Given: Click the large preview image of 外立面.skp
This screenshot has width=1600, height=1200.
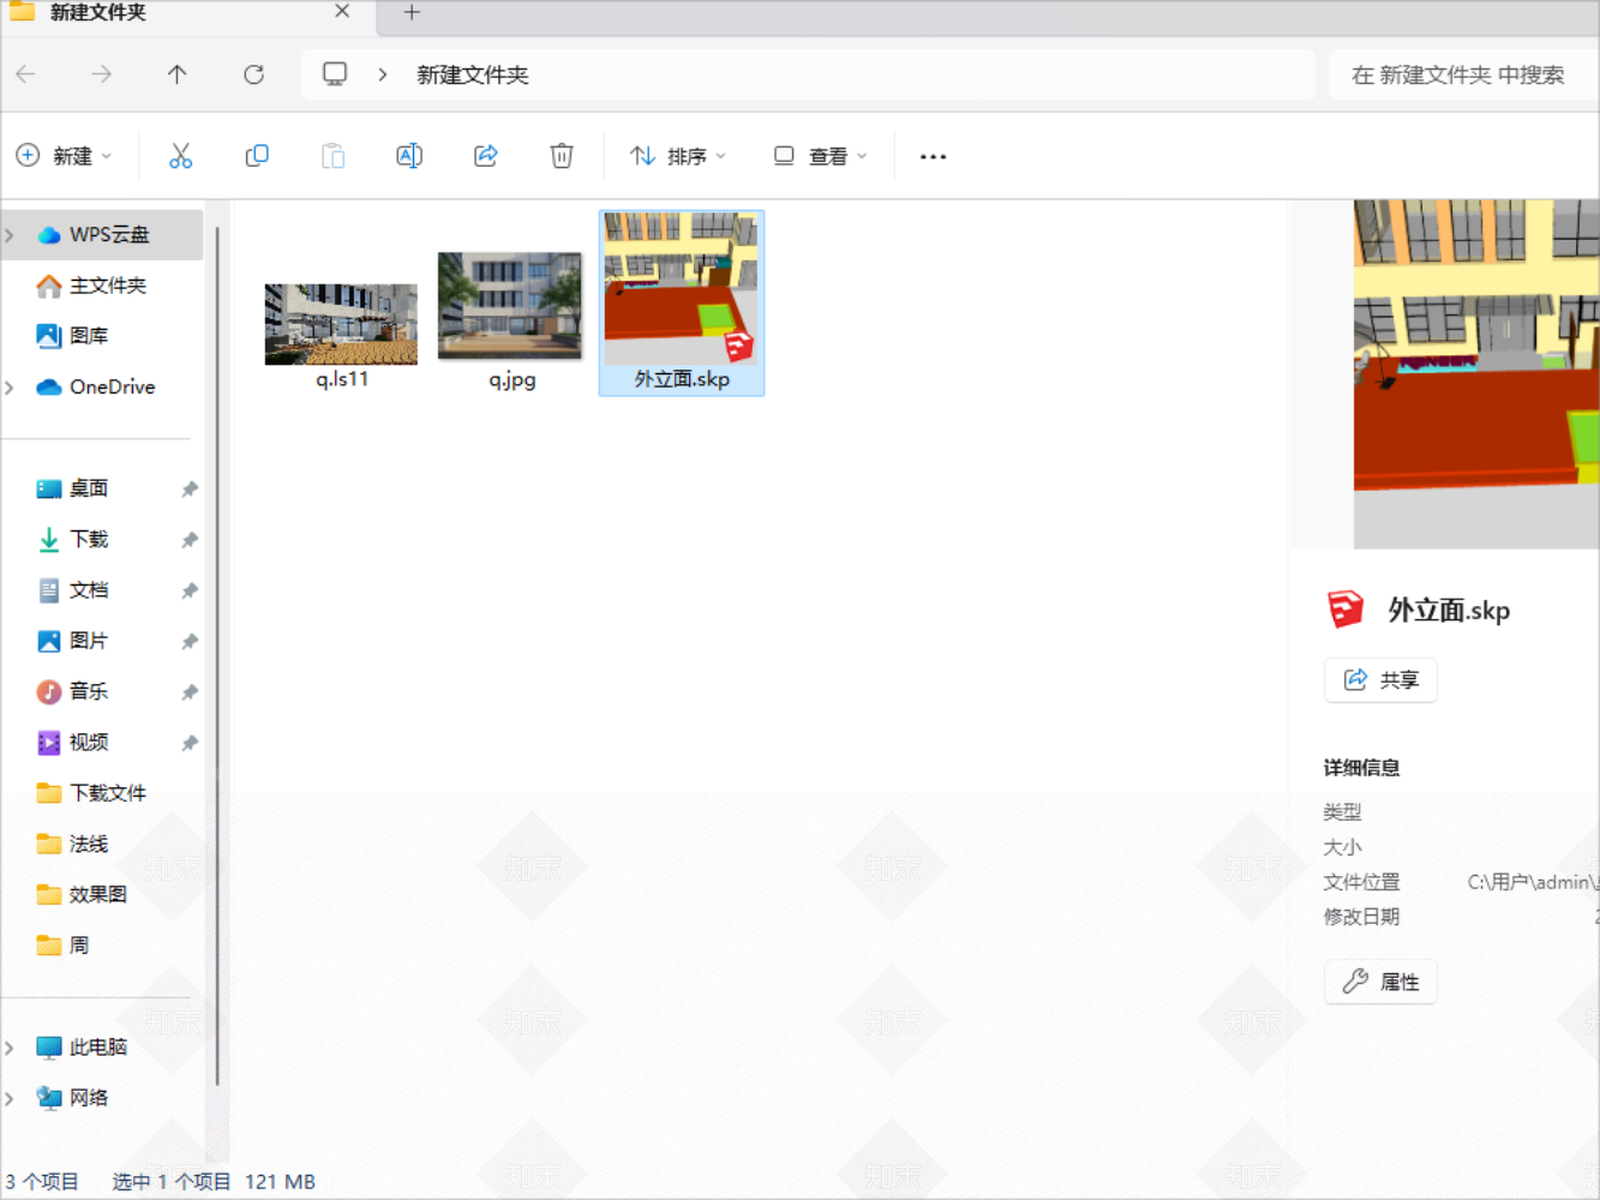Looking at the screenshot, I should click(1476, 374).
